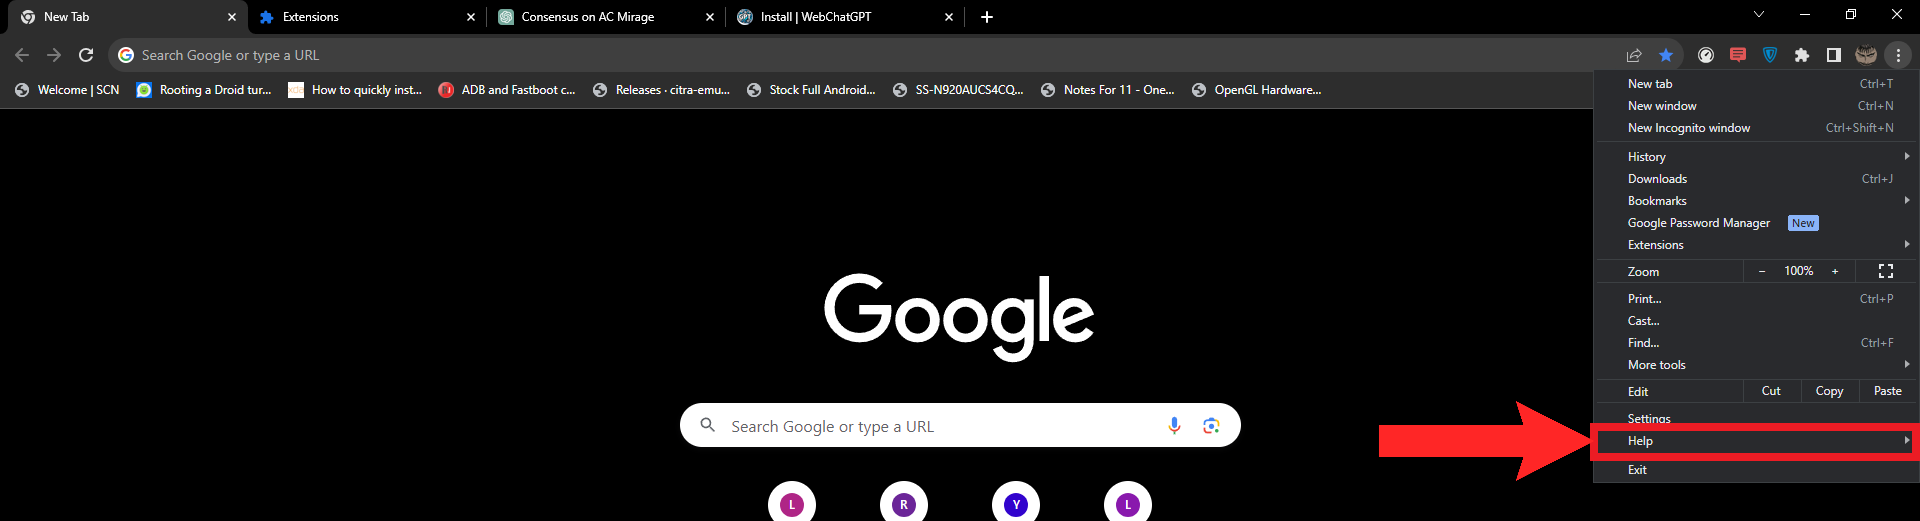Choose Find... from the menu

[x=1755, y=343]
